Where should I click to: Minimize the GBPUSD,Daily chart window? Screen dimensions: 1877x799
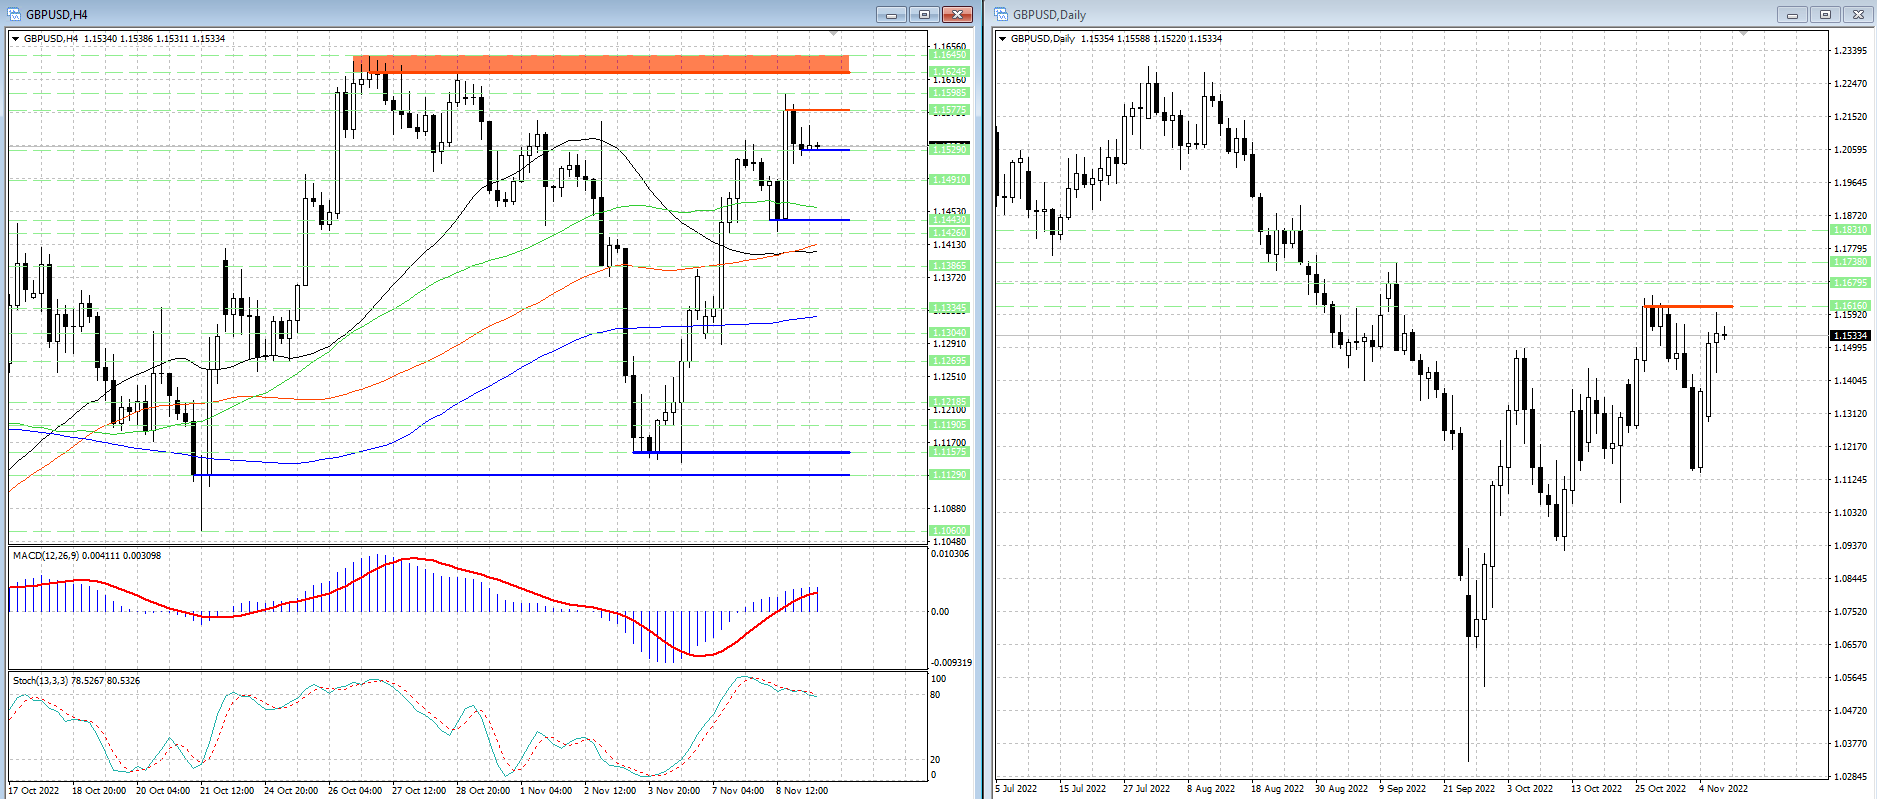tap(1792, 14)
